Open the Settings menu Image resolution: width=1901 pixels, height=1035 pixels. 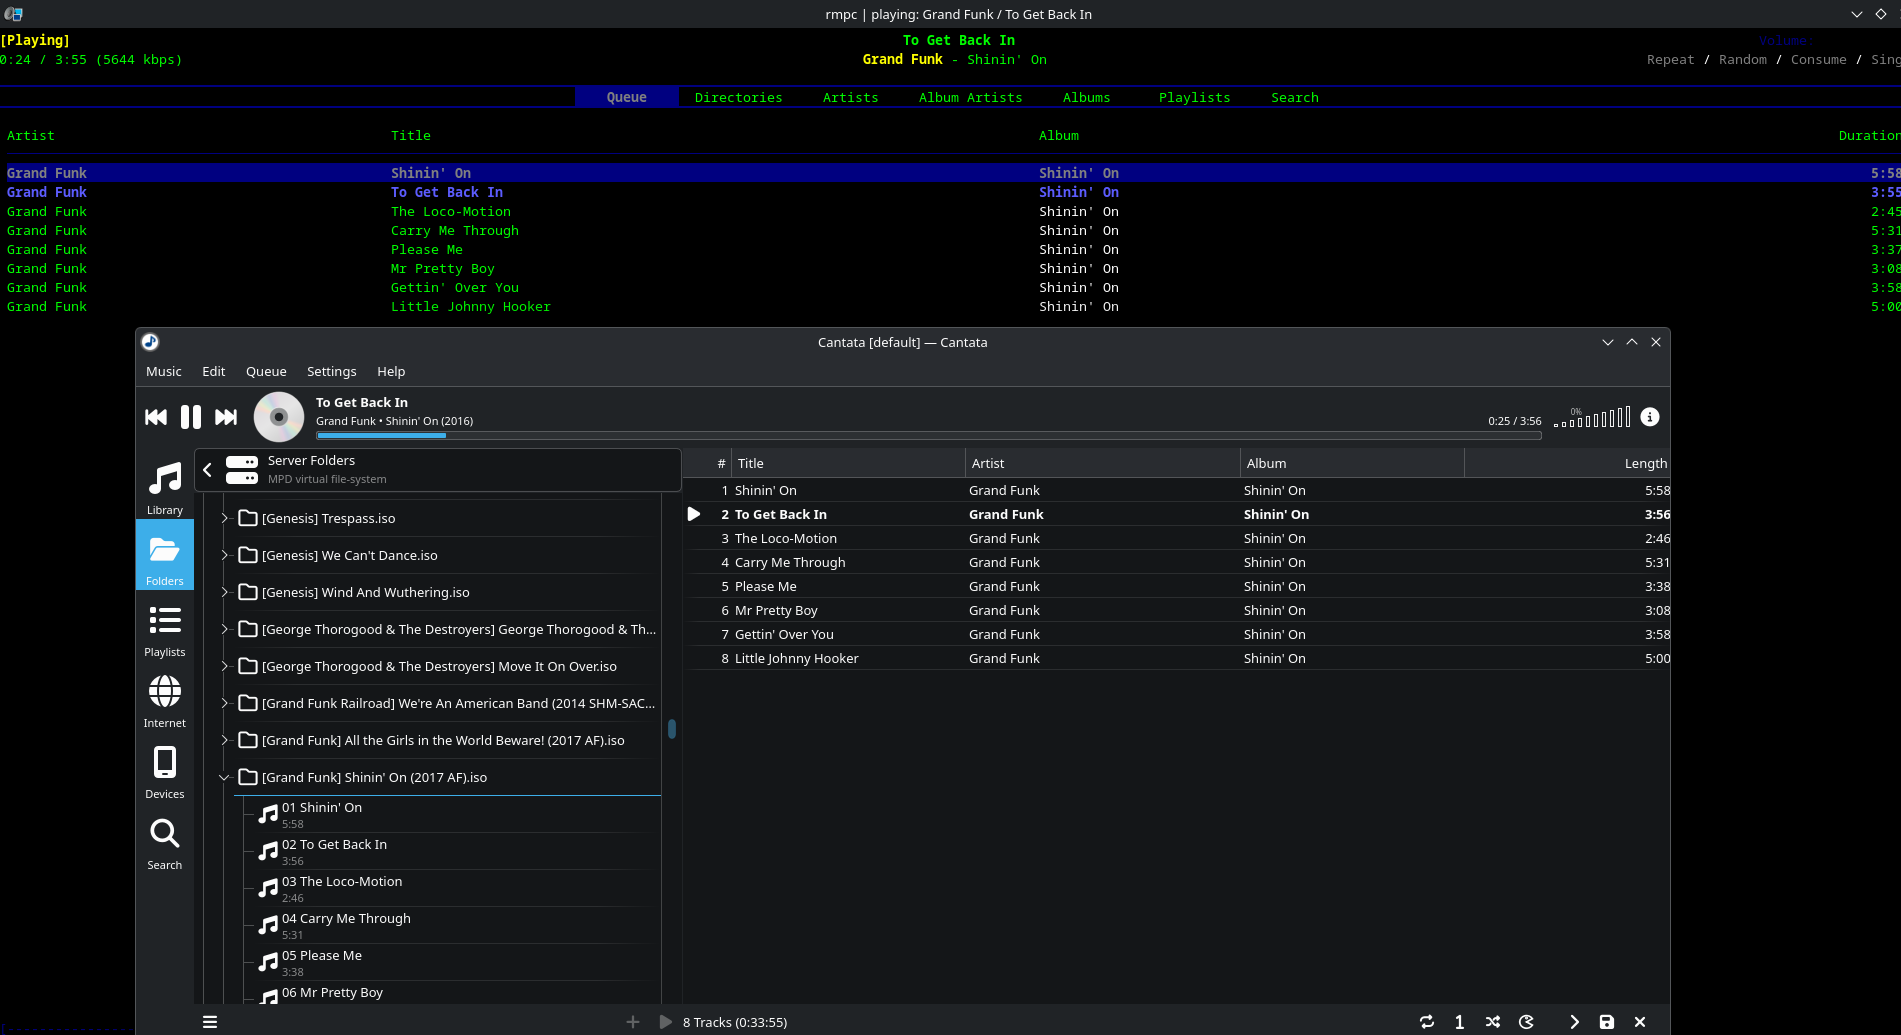(x=331, y=371)
